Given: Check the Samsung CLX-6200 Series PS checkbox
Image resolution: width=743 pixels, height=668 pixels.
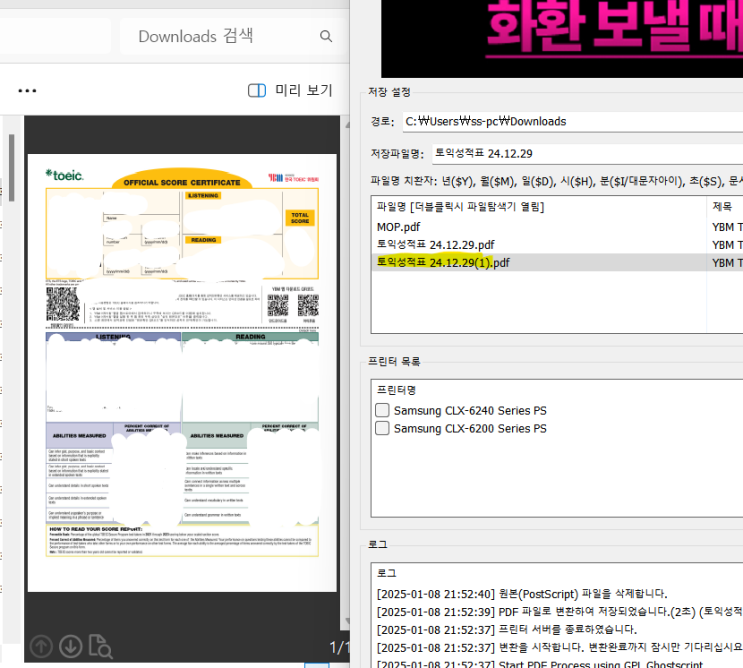Looking at the screenshot, I should pyautogui.click(x=382, y=428).
